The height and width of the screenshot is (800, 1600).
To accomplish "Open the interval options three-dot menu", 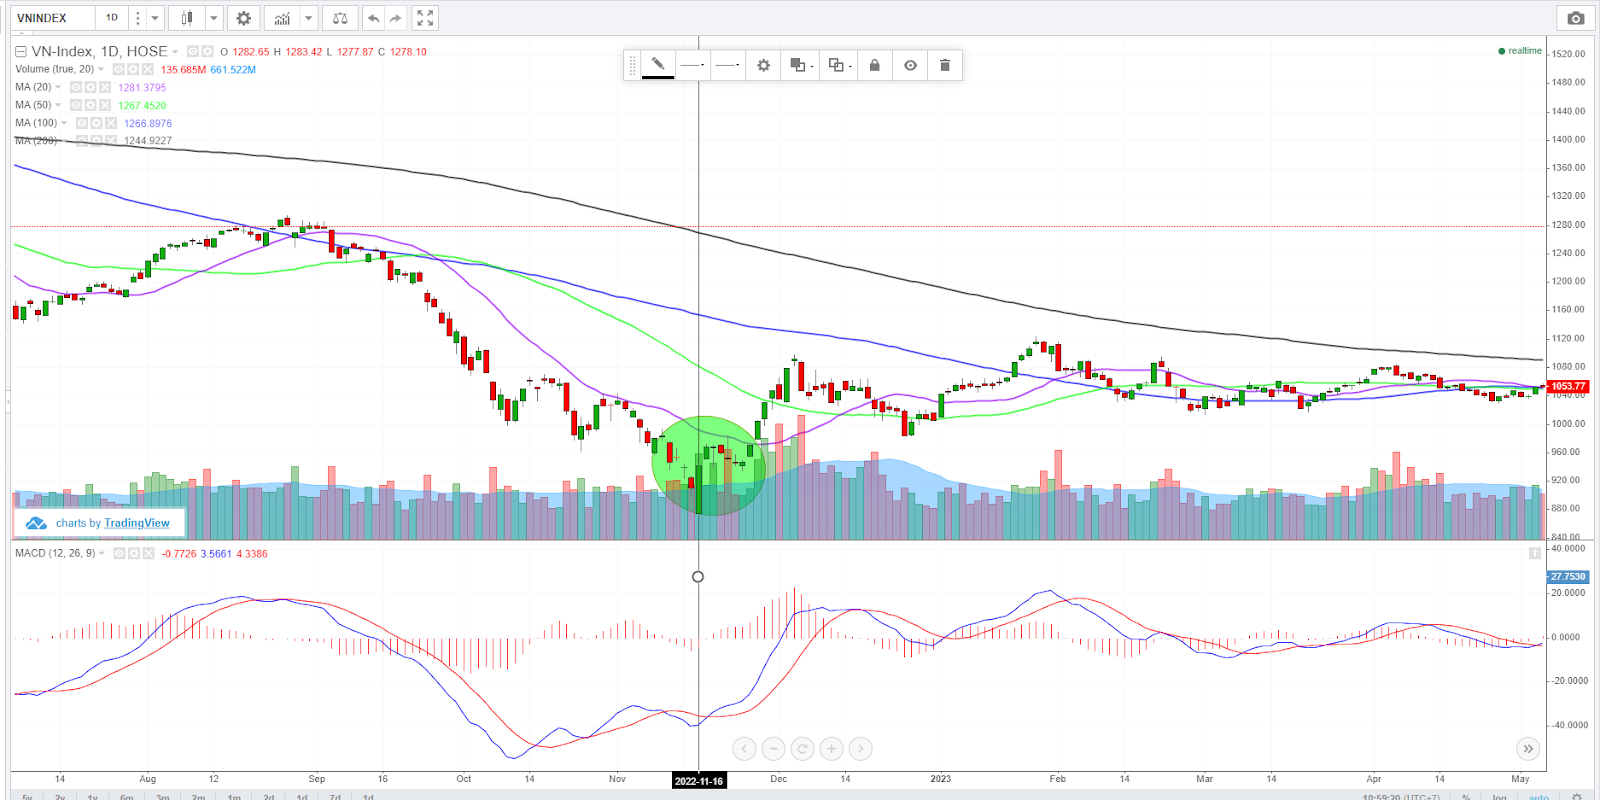I will (x=138, y=18).
